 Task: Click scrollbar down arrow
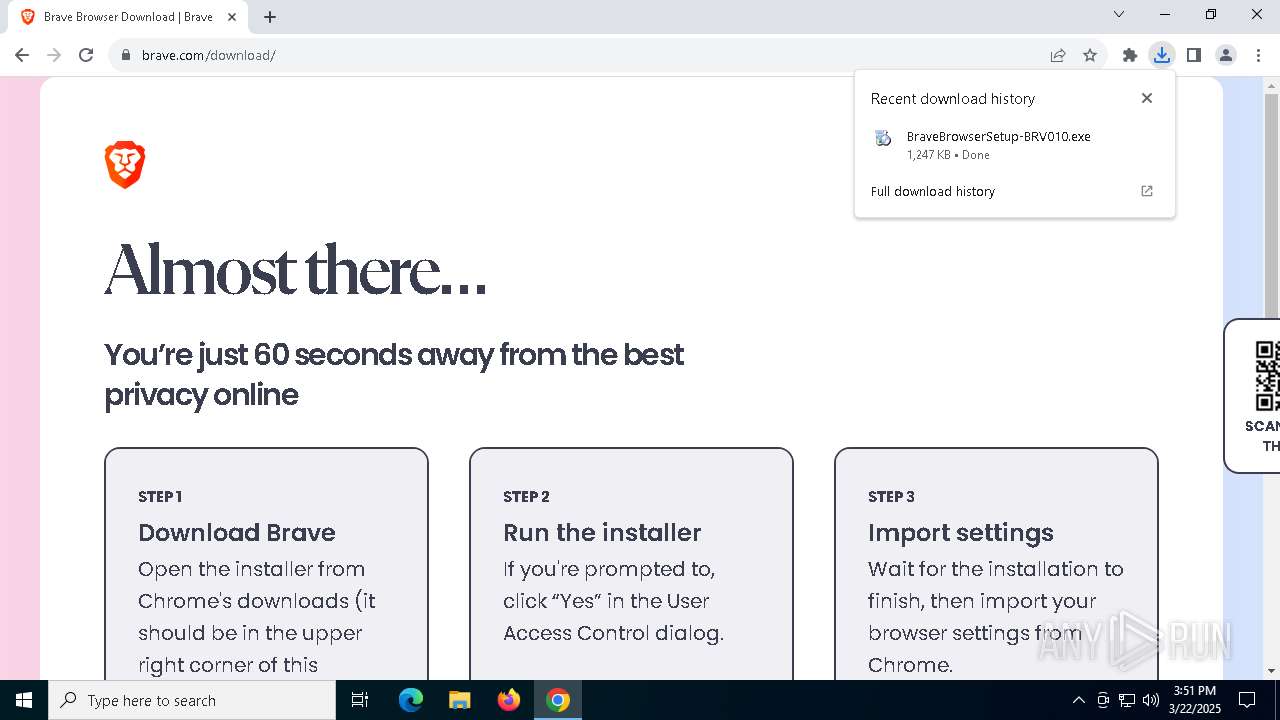tap(1271, 671)
